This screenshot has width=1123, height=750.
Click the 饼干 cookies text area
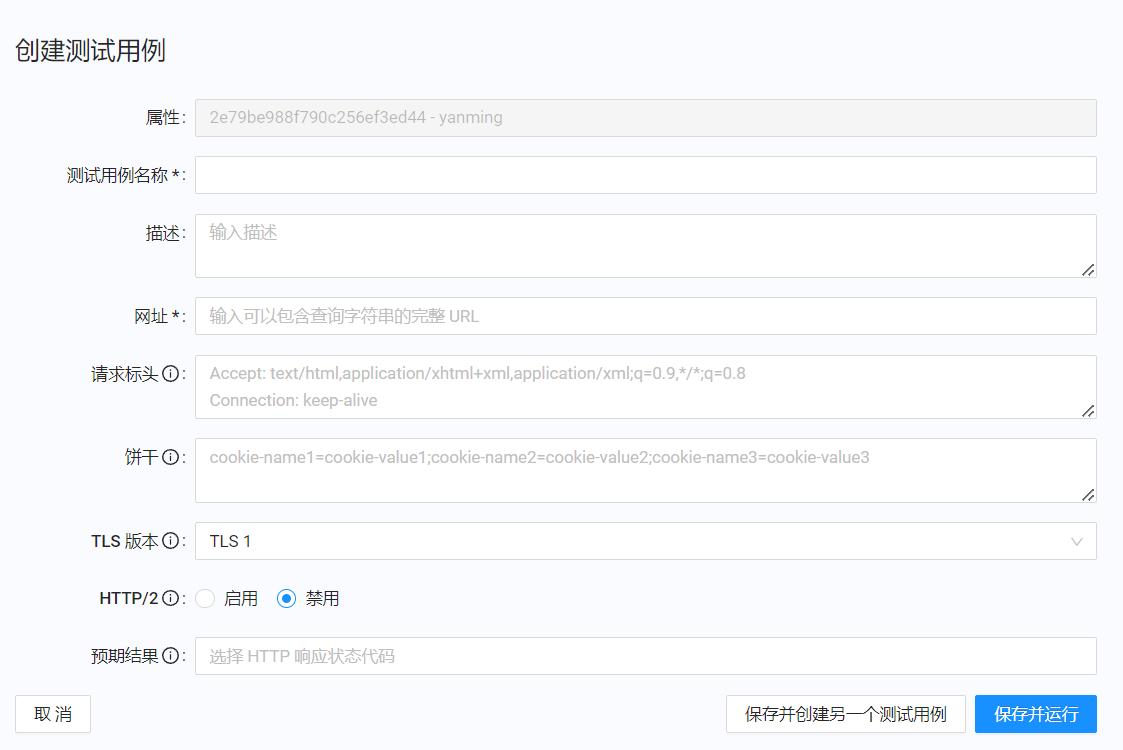tap(645, 470)
